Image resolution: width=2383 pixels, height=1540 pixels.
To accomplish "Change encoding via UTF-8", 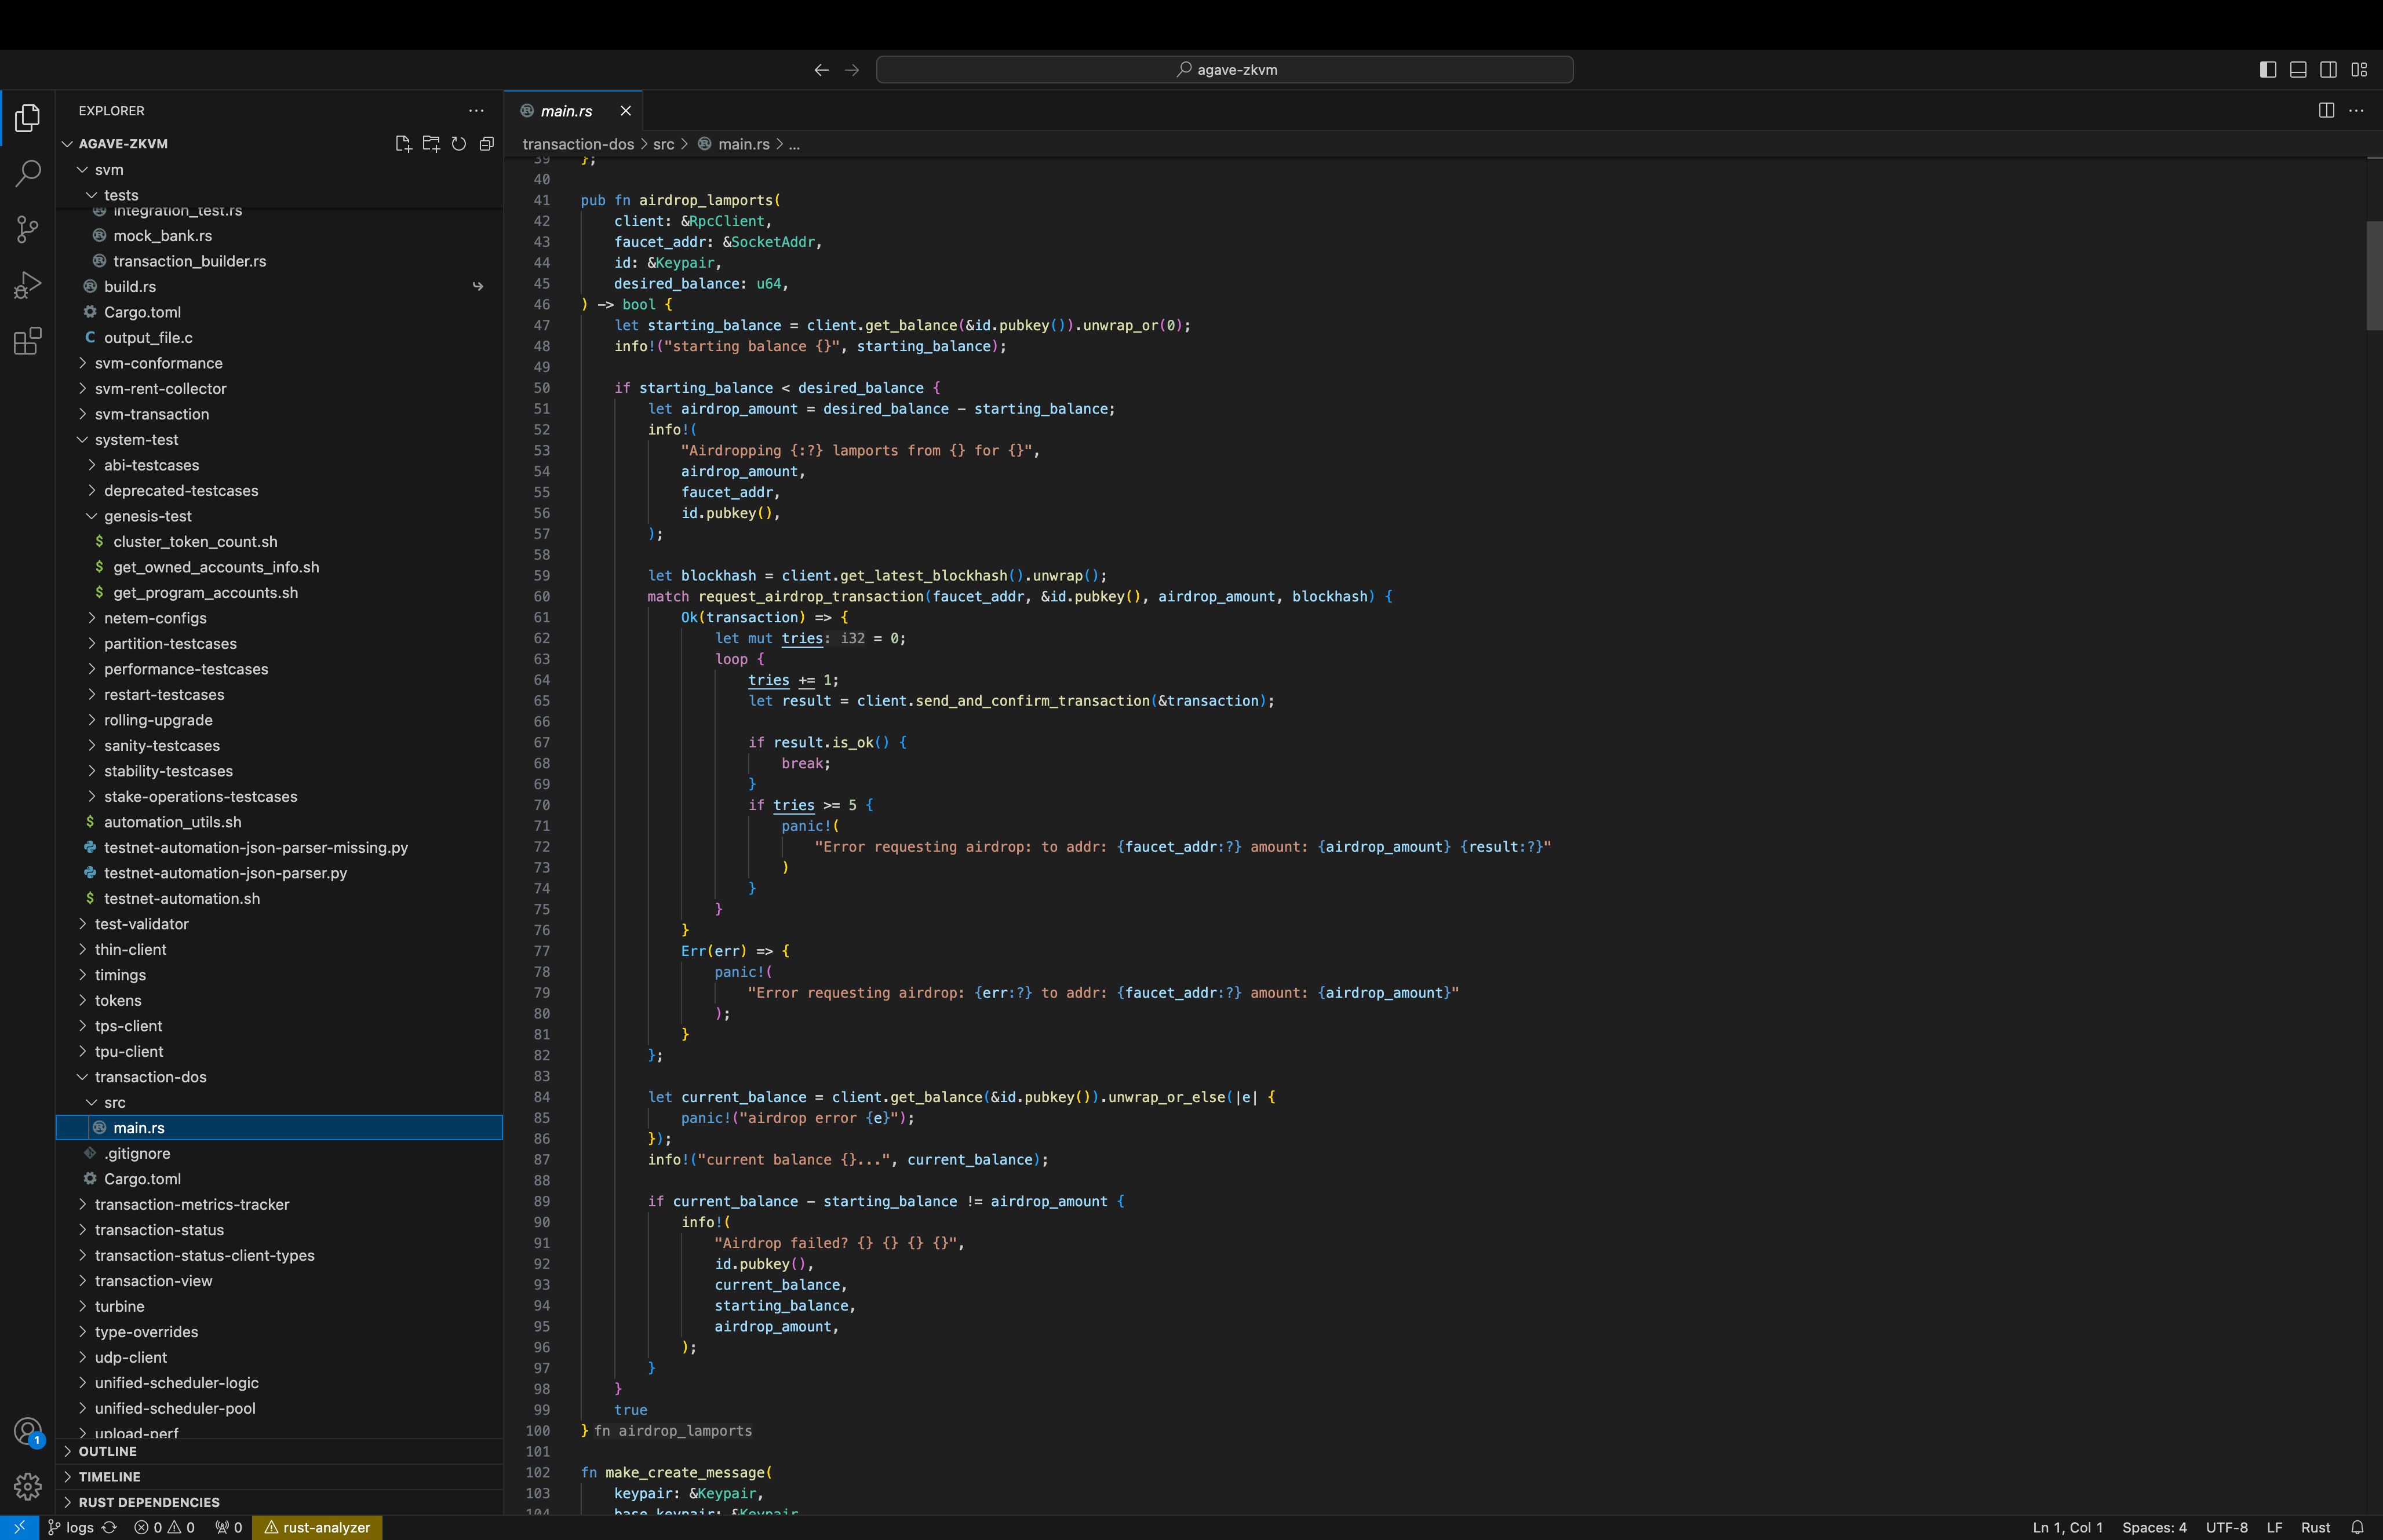I will coord(2227,1527).
